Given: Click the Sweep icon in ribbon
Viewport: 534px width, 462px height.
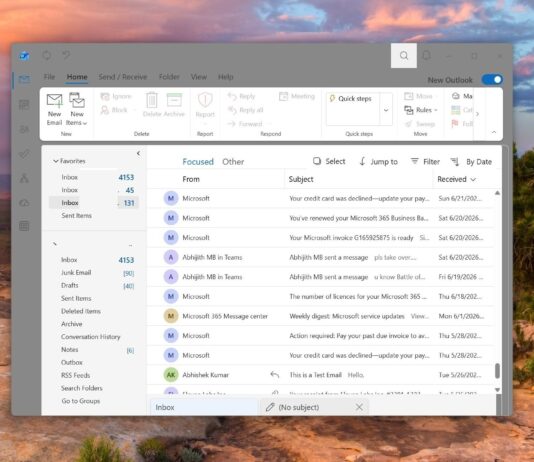Looking at the screenshot, I should point(408,124).
